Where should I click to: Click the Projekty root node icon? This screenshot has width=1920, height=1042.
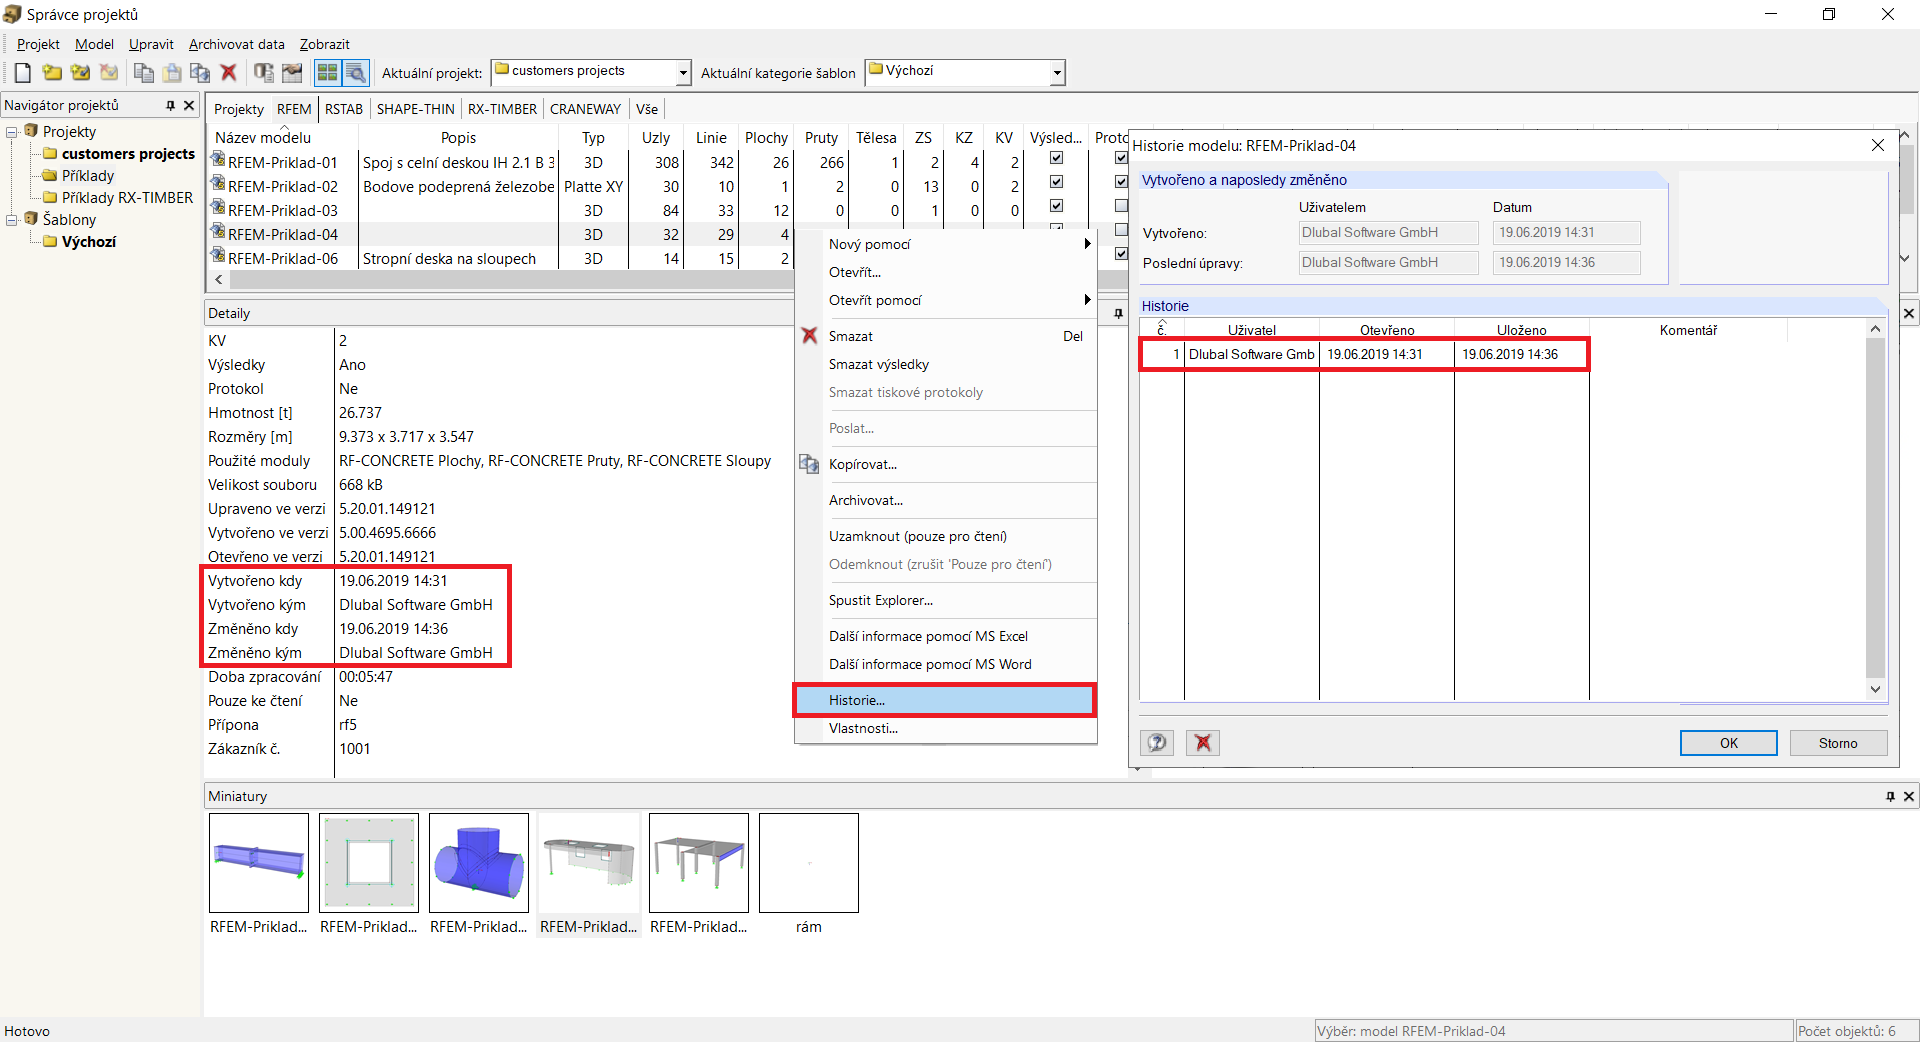point(31,131)
